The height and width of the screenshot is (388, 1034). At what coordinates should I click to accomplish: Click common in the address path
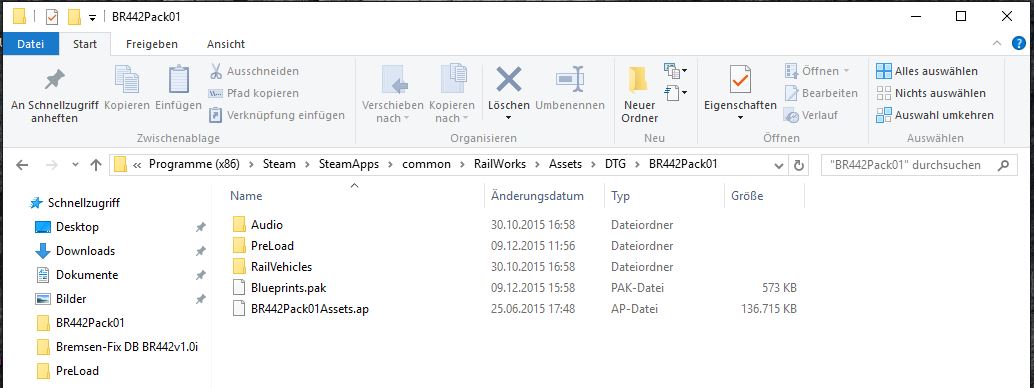pos(427,164)
